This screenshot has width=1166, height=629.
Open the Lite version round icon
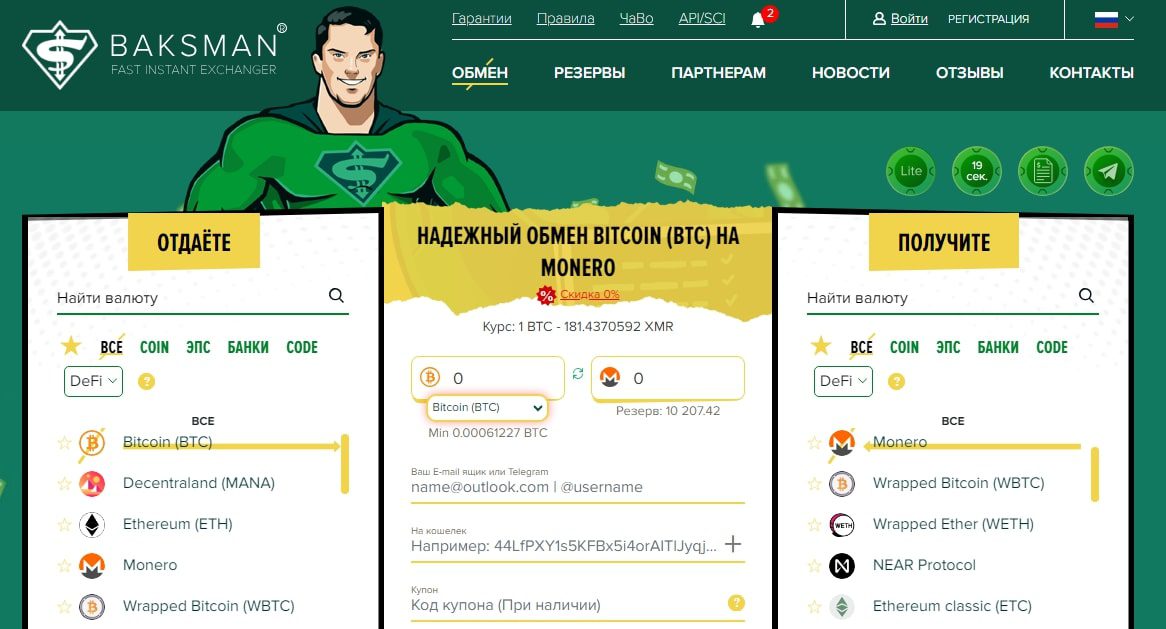click(910, 171)
